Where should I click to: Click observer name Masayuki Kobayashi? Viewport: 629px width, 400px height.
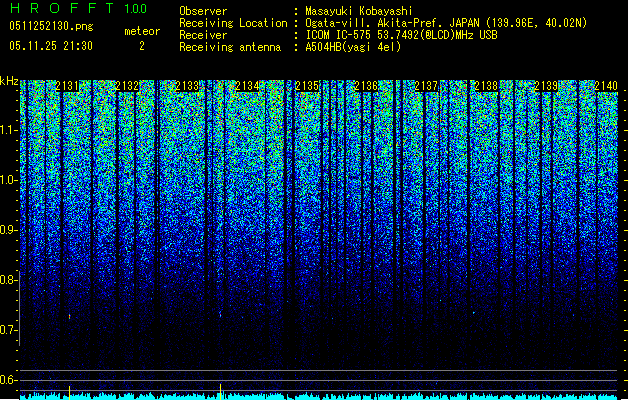coord(359,11)
